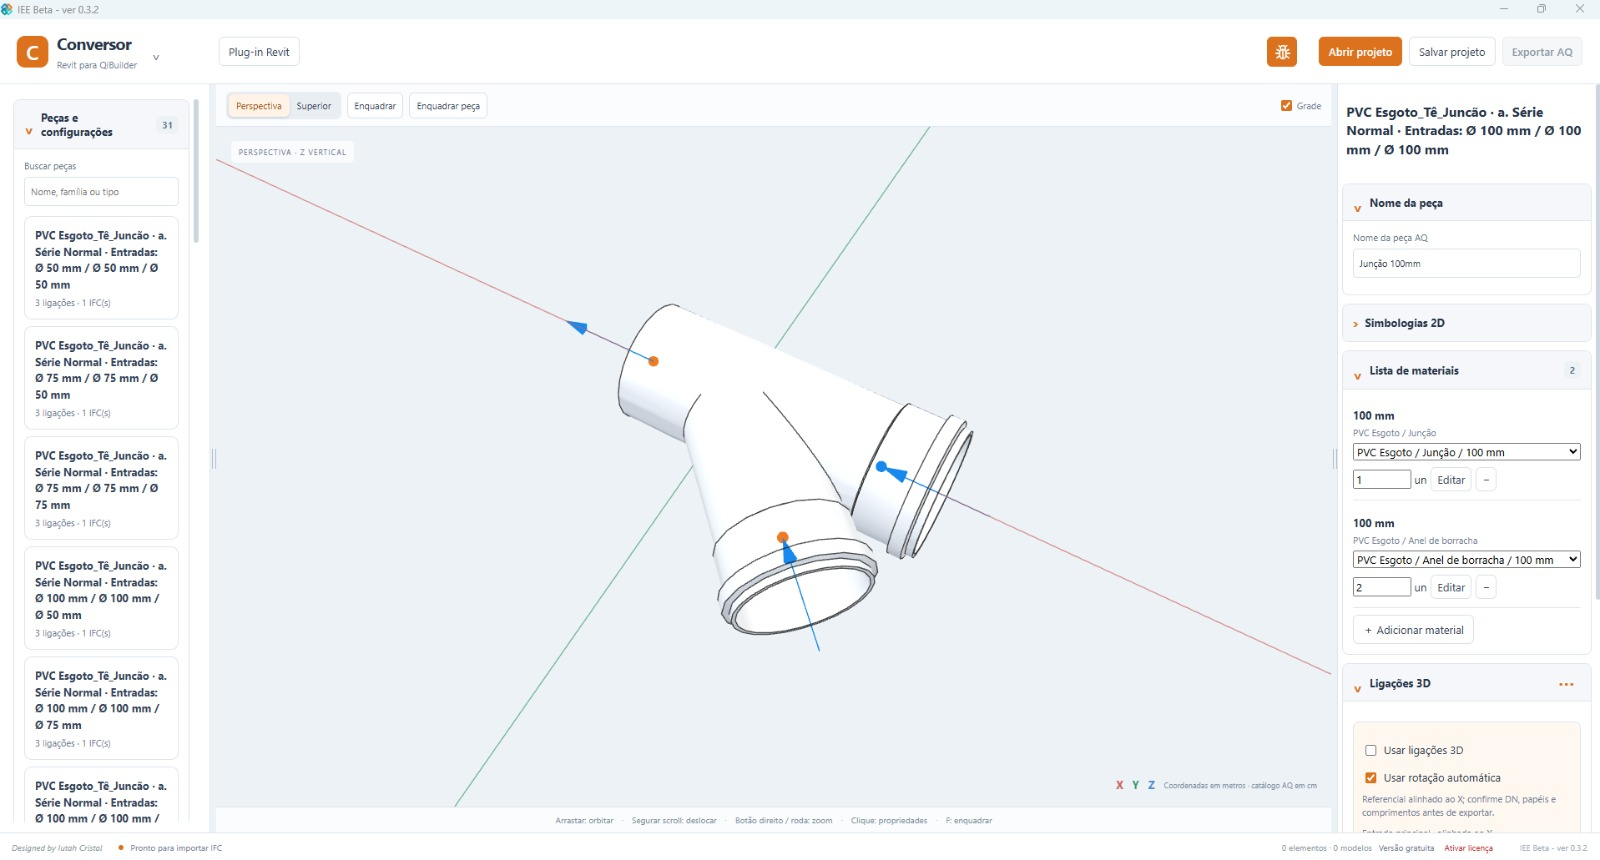
Task: Remove the Anel de borracha material row
Action: pyautogui.click(x=1487, y=588)
